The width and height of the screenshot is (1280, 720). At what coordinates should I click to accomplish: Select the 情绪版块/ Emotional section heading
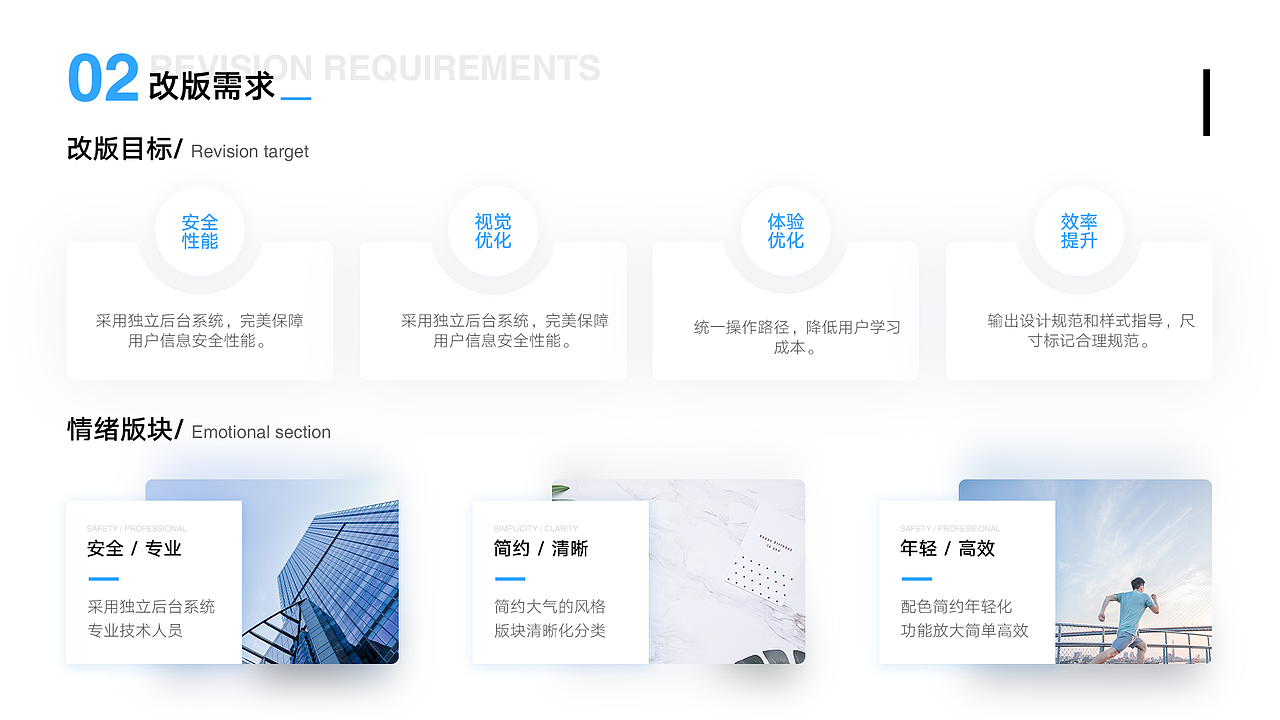196,431
